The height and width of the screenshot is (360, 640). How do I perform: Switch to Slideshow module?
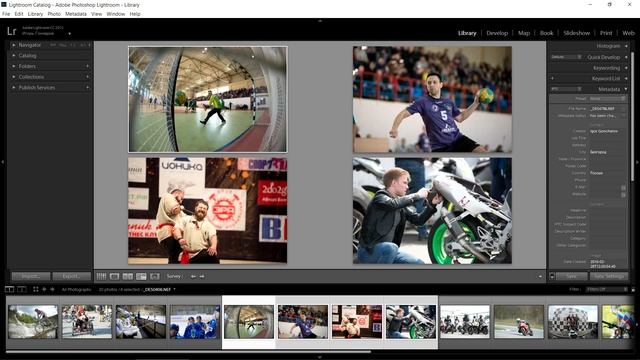click(x=576, y=33)
